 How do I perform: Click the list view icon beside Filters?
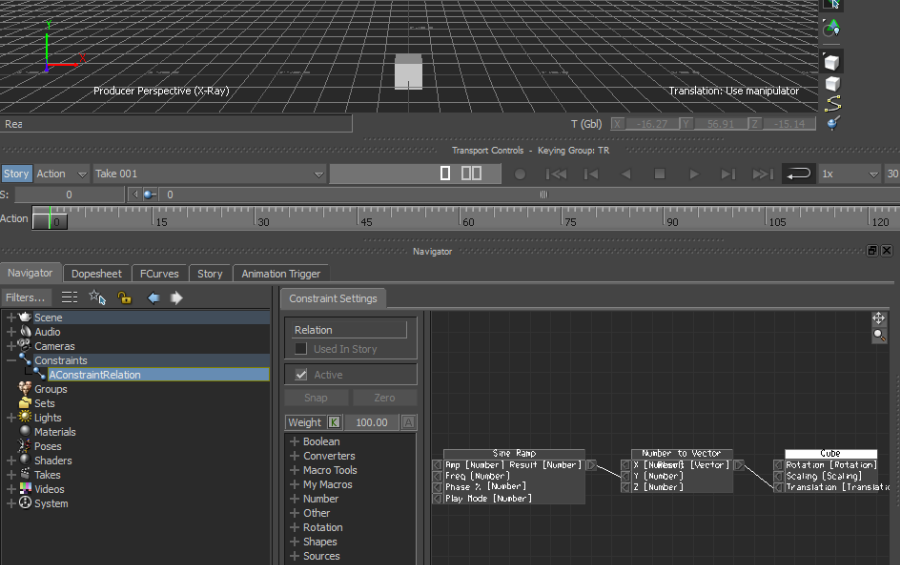(x=69, y=297)
